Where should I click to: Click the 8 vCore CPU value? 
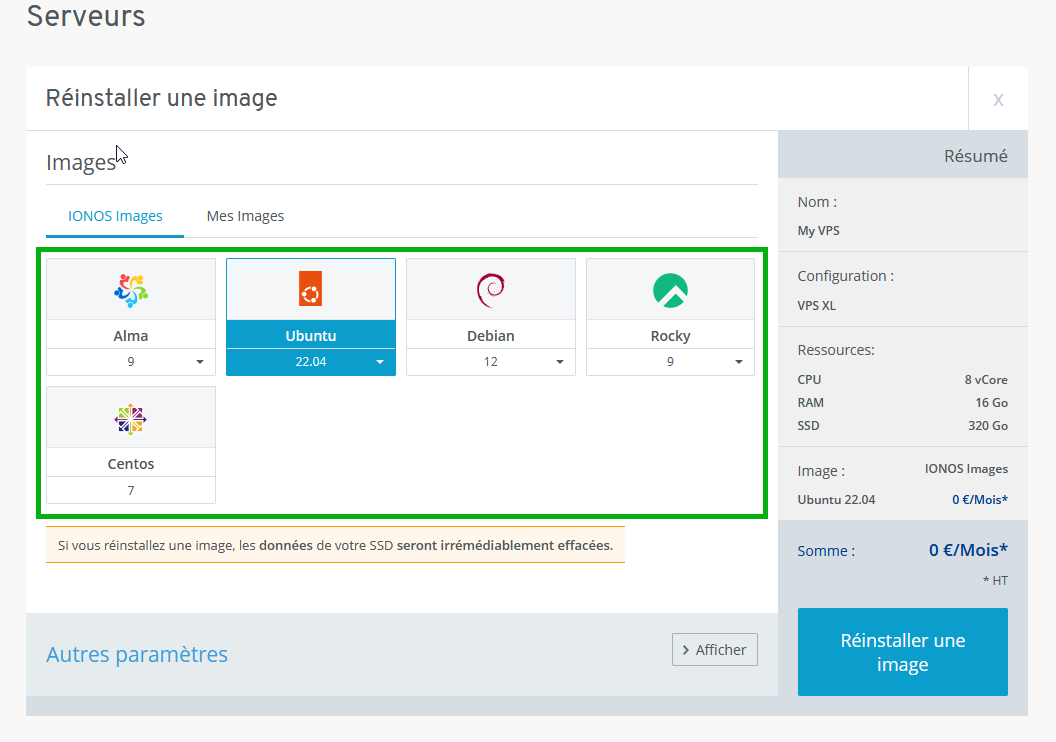[986, 380]
